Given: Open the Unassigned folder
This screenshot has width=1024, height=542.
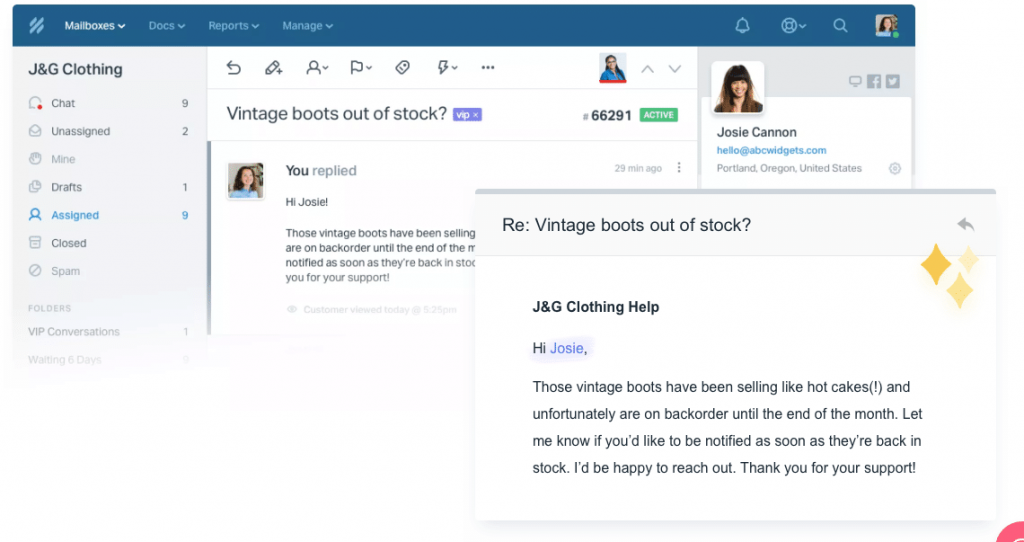Looking at the screenshot, I should tap(108, 131).
